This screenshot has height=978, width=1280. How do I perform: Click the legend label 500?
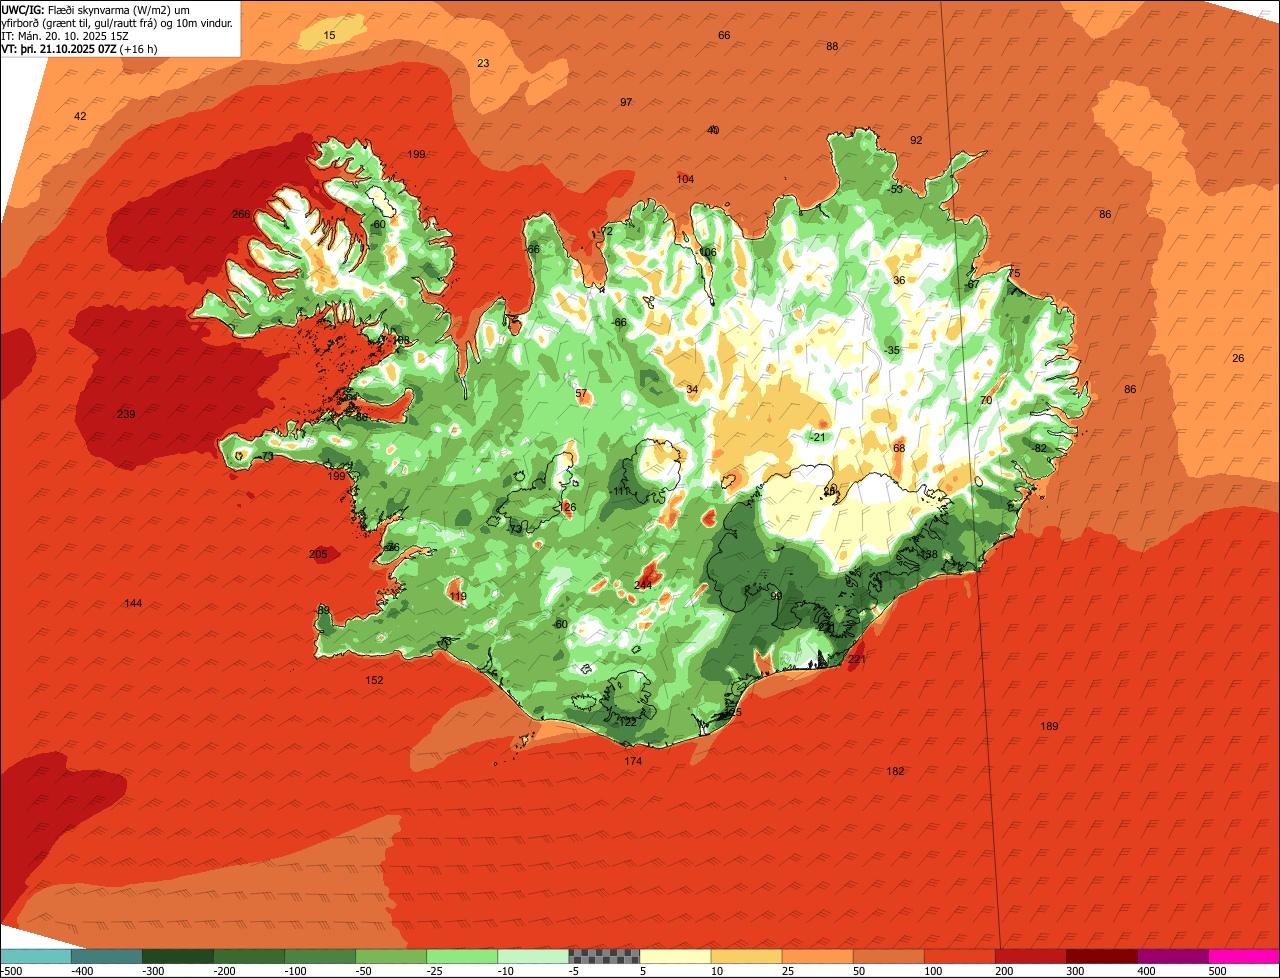(1217, 971)
